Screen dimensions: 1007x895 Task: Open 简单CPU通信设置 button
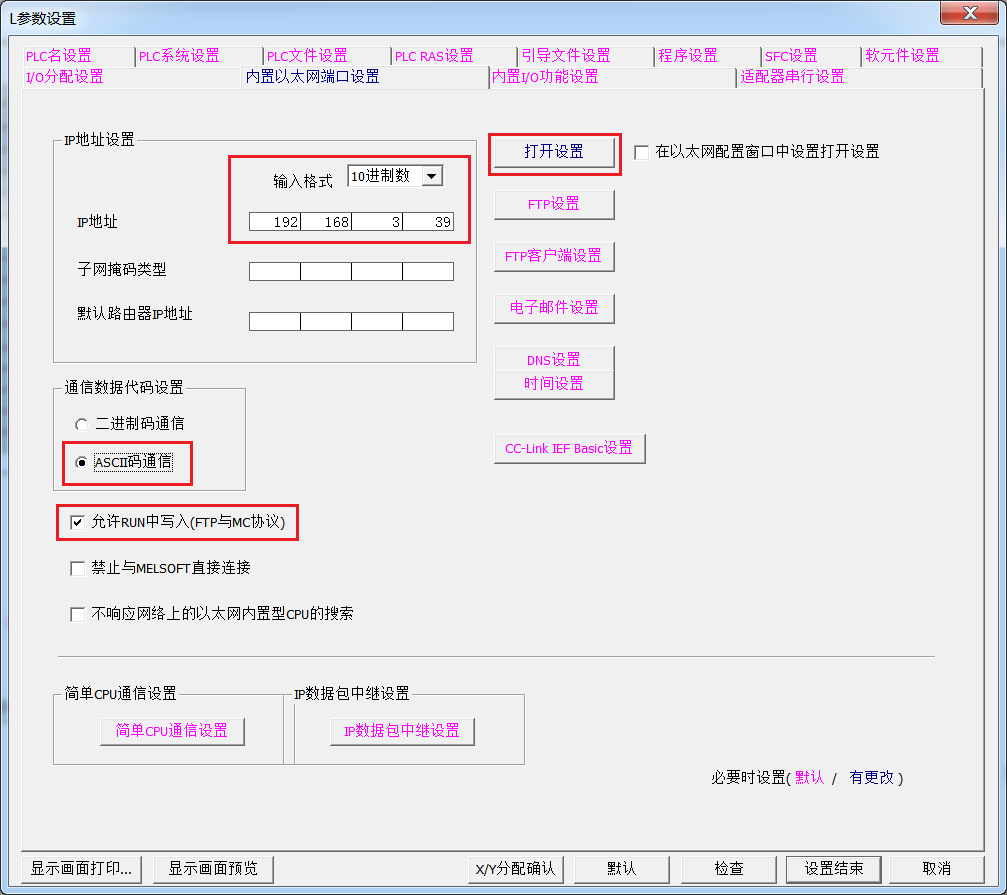(x=172, y=731)
